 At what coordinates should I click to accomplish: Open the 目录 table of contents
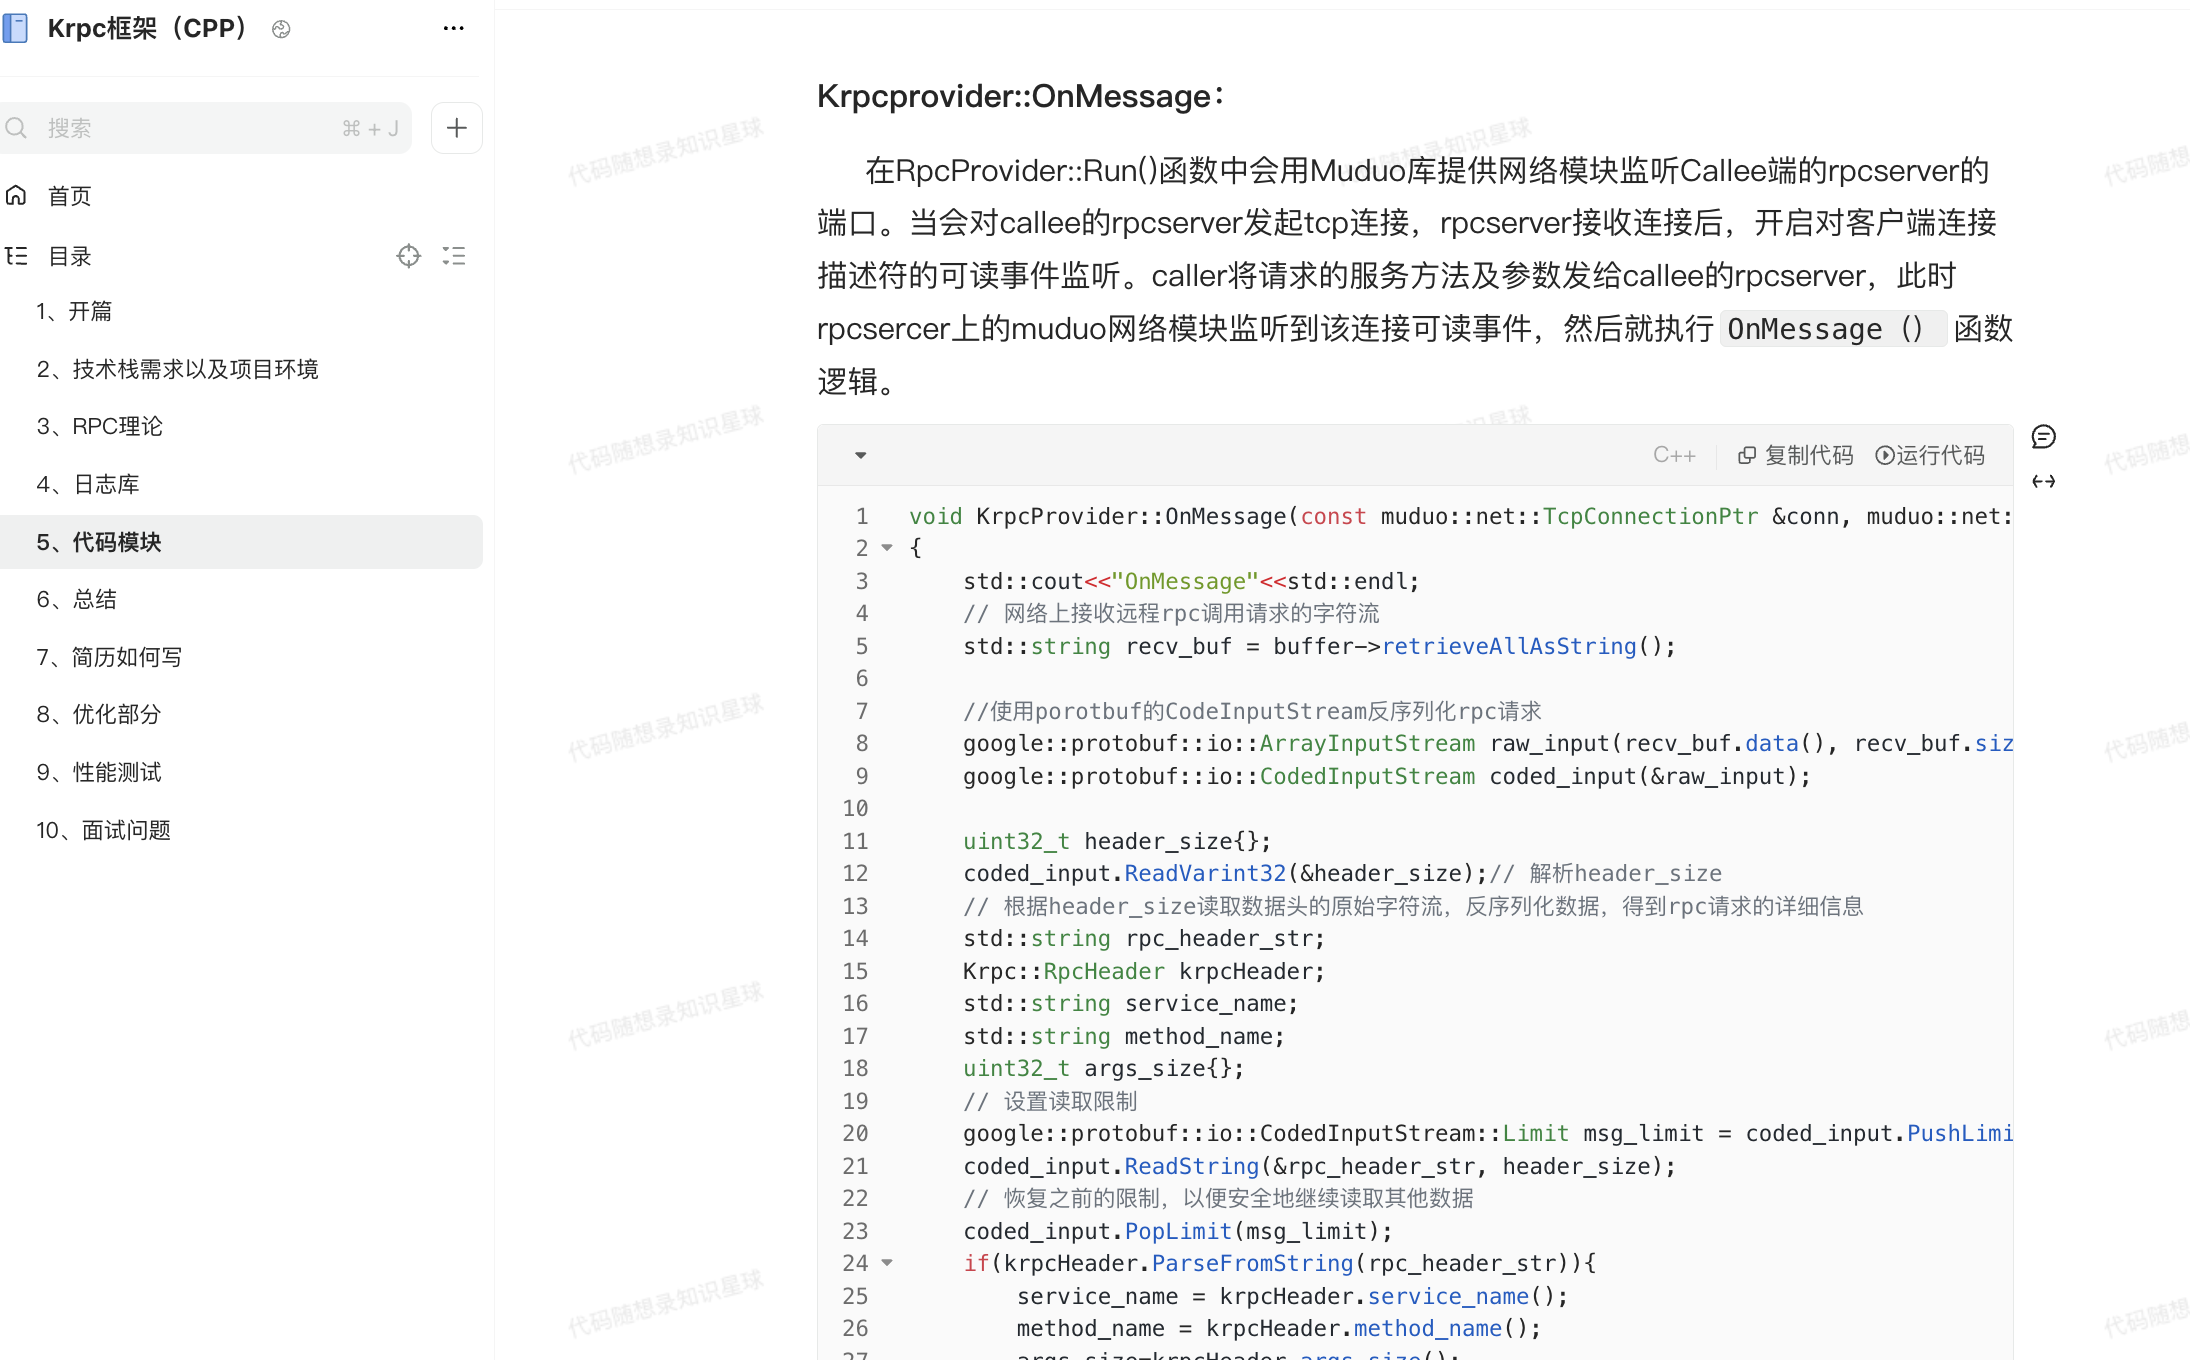click(70, 256)
